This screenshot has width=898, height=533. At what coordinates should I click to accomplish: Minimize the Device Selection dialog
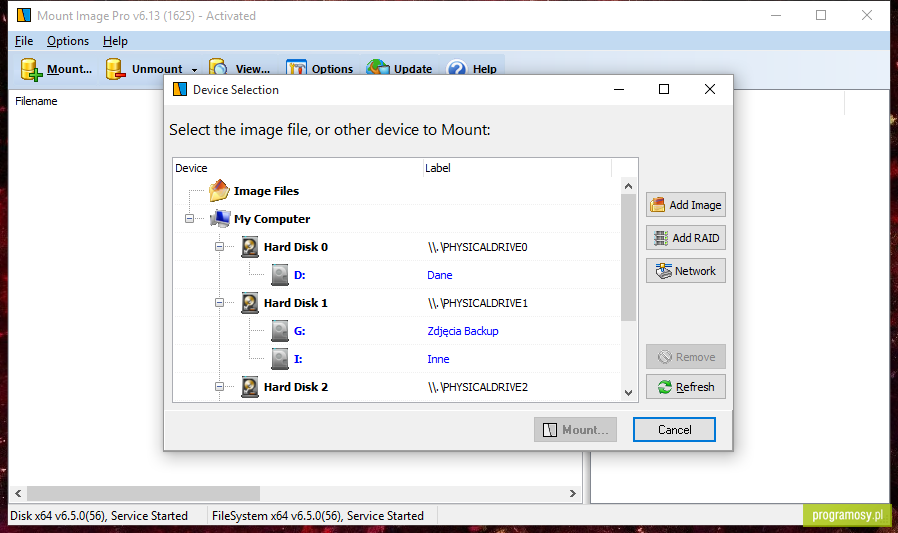[619, 89]
